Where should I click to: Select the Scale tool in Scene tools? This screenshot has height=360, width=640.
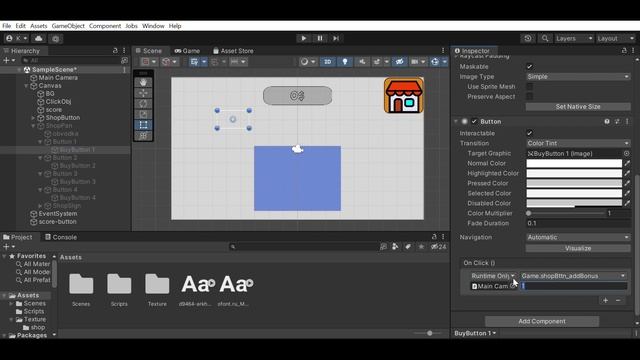pyautogui.click(x=143, y=114)
